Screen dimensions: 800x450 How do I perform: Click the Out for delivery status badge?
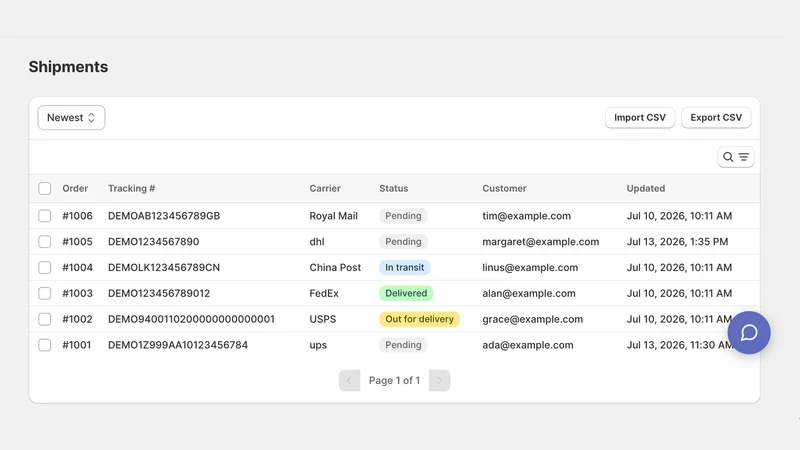tap(419, 319)
